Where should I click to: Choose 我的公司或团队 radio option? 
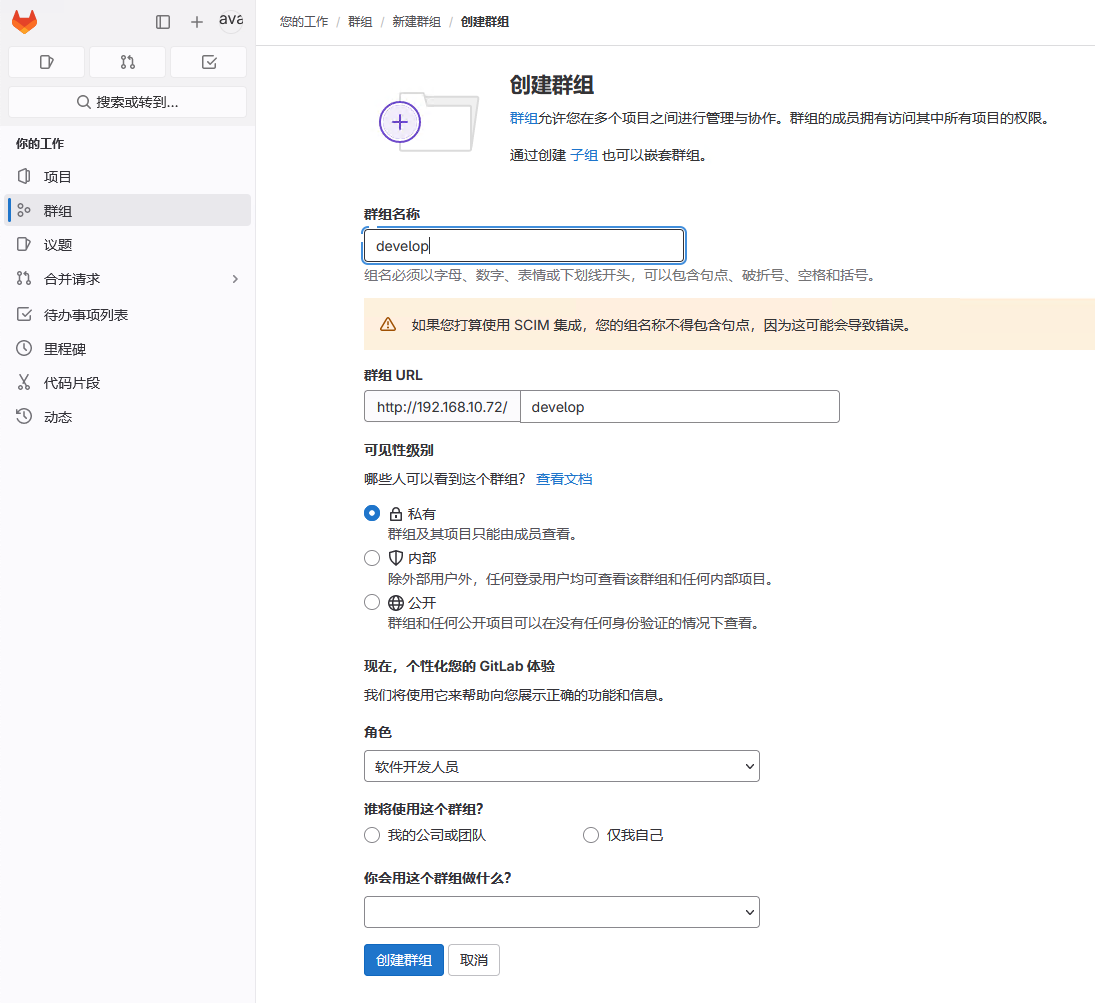(372, 835)
